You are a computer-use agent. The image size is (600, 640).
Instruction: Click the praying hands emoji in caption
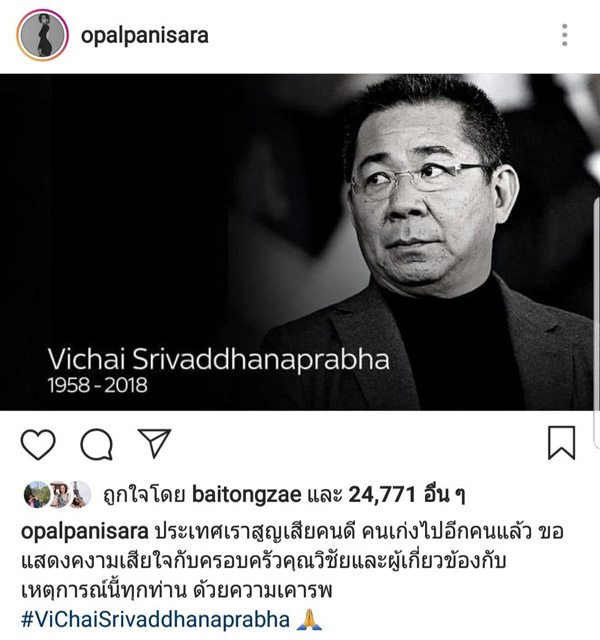tap(309, 619)
